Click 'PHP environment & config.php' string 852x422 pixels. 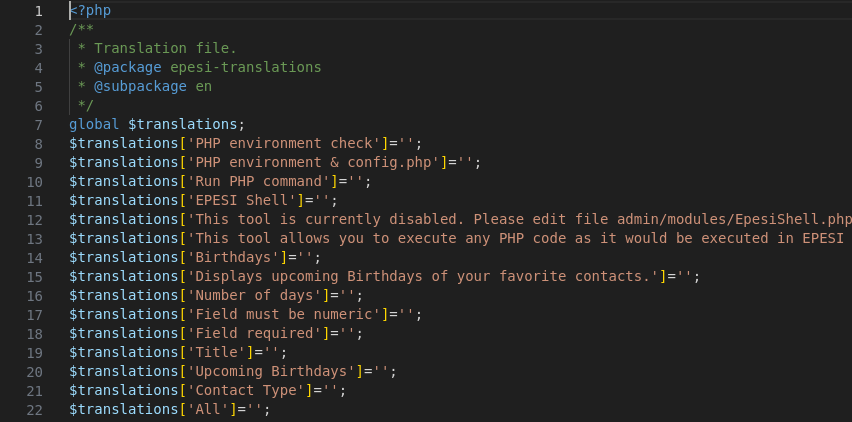pyautogui.click(x=314, y=163)
